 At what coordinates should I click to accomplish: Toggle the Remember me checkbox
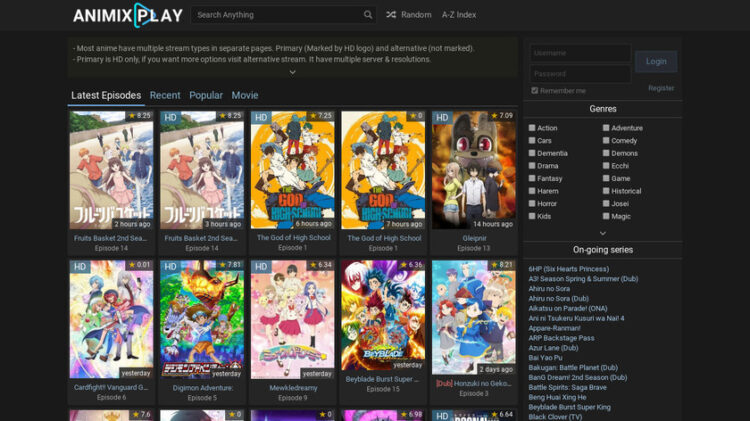click(x=535, y=90)
